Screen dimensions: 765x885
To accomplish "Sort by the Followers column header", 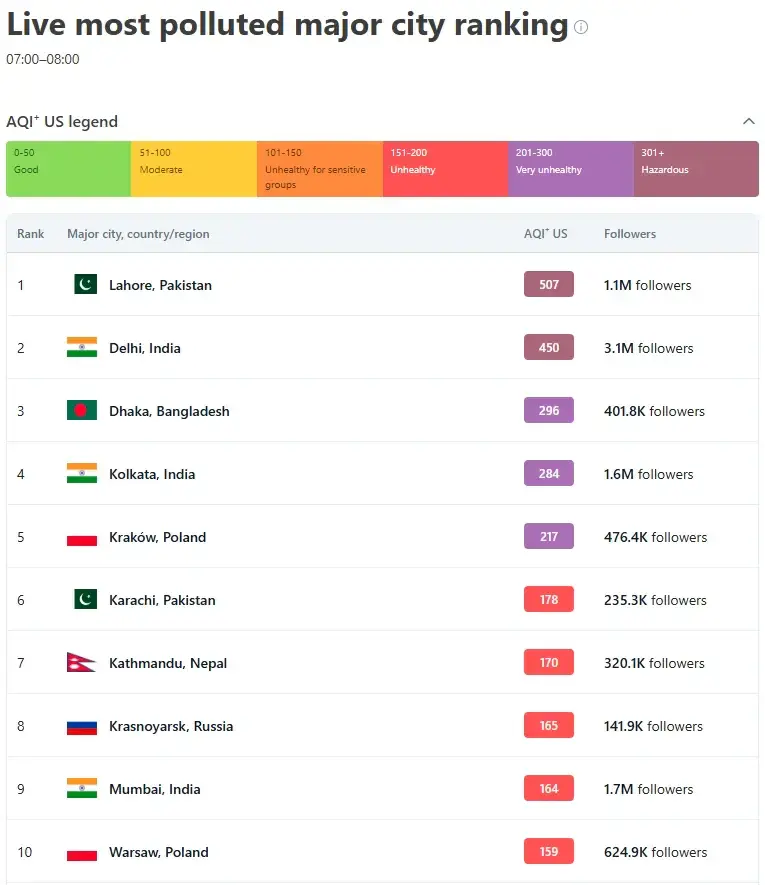I will pos(630,233).
